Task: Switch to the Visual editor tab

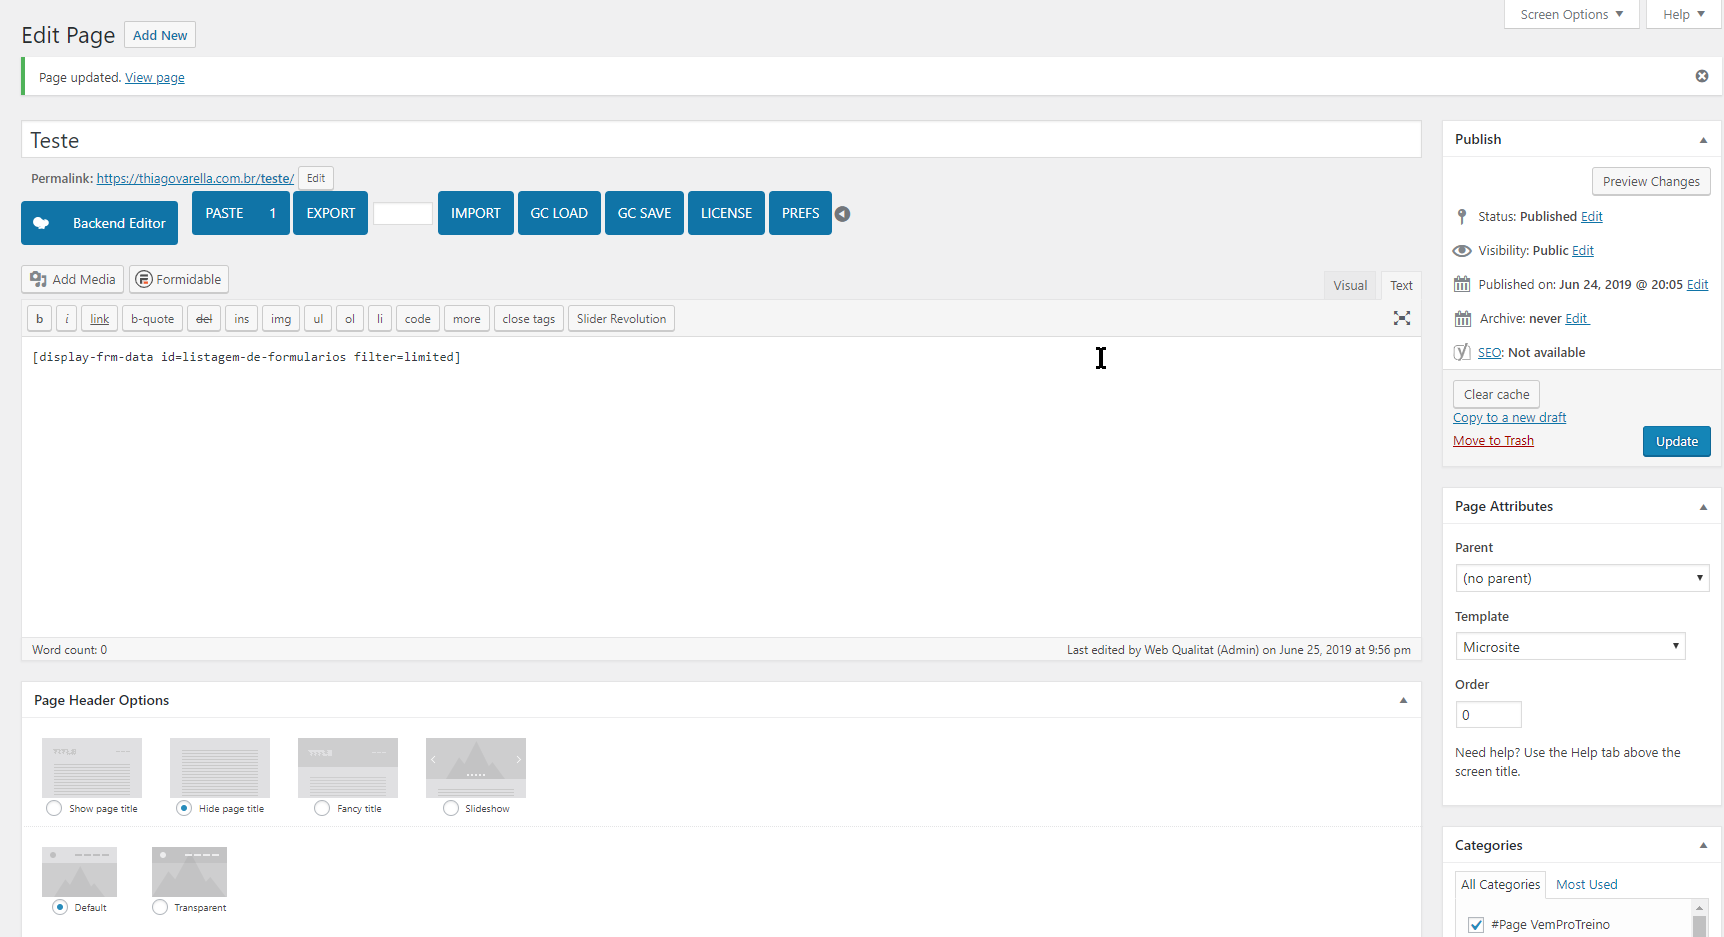Action: pos(1350,285)
